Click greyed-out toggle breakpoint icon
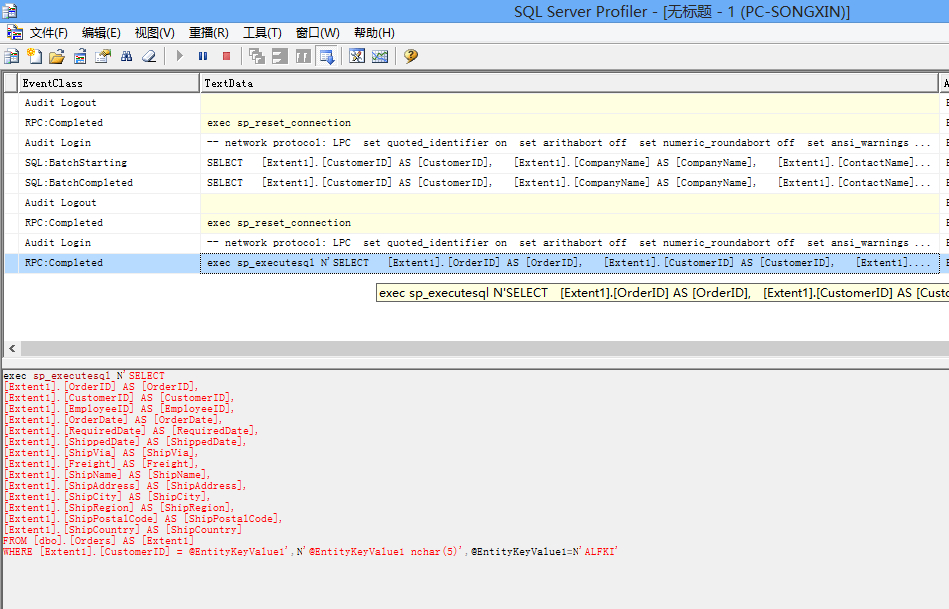 point(303,56)
